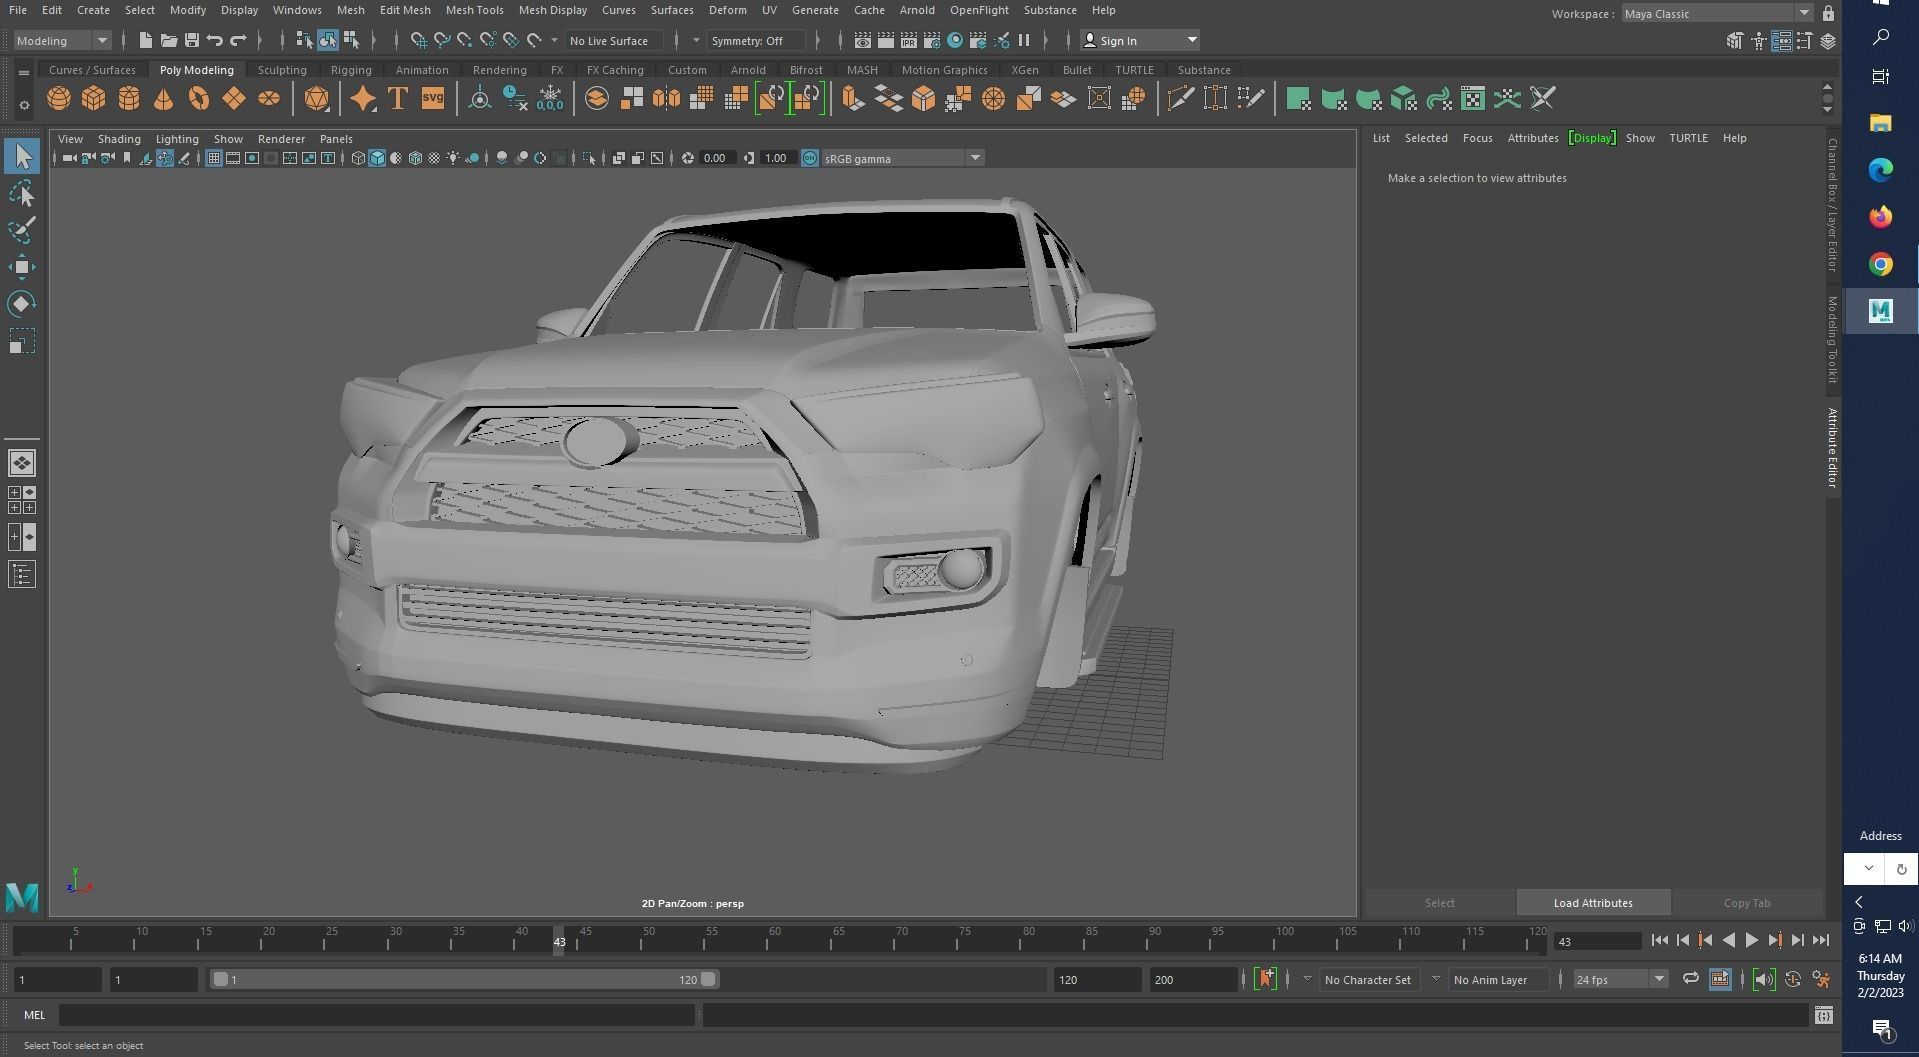1919x1057 pixels.
Task: Switch to the Rigging shelf tab
Action: [351, 70]
